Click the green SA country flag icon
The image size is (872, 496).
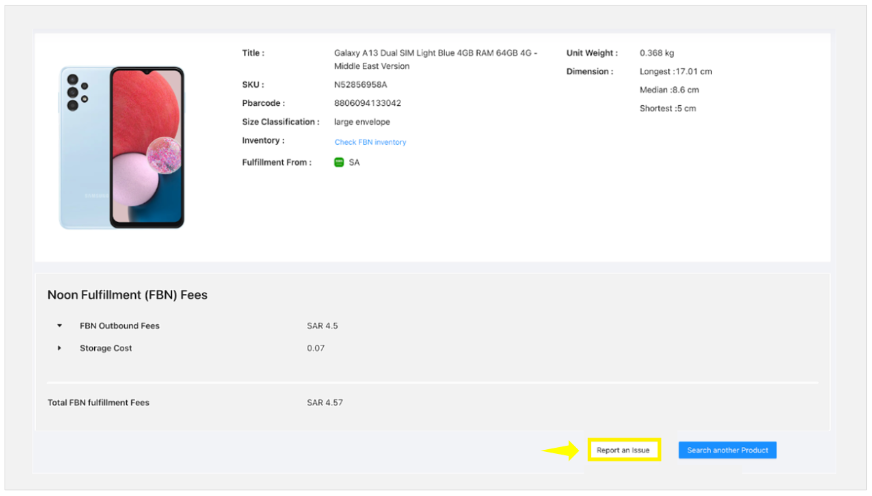[x=339, y=162]
